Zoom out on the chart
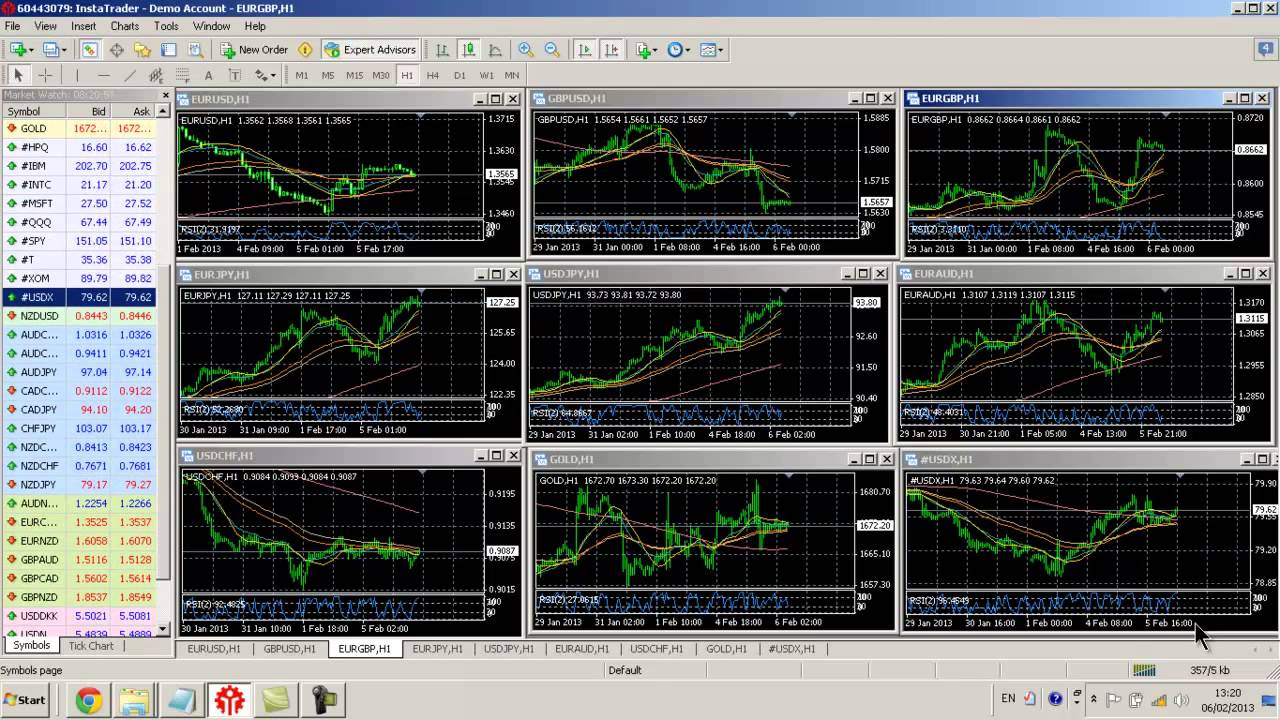Screen dimensions: 1280x720 (x=552, y=49)
